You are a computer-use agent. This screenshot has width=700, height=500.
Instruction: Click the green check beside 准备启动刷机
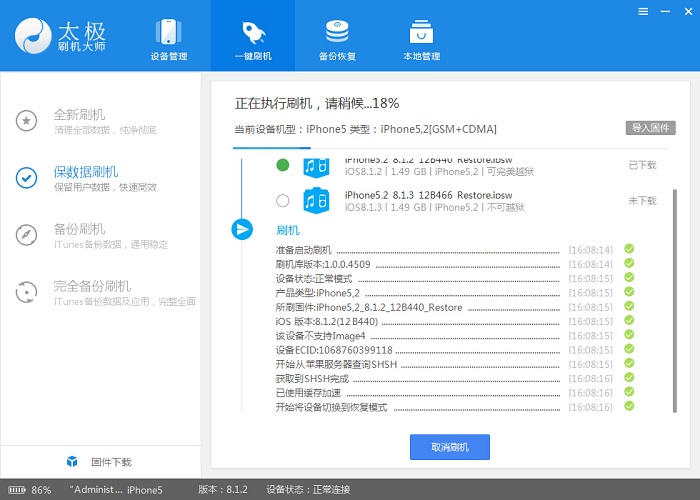coord(629,249)
